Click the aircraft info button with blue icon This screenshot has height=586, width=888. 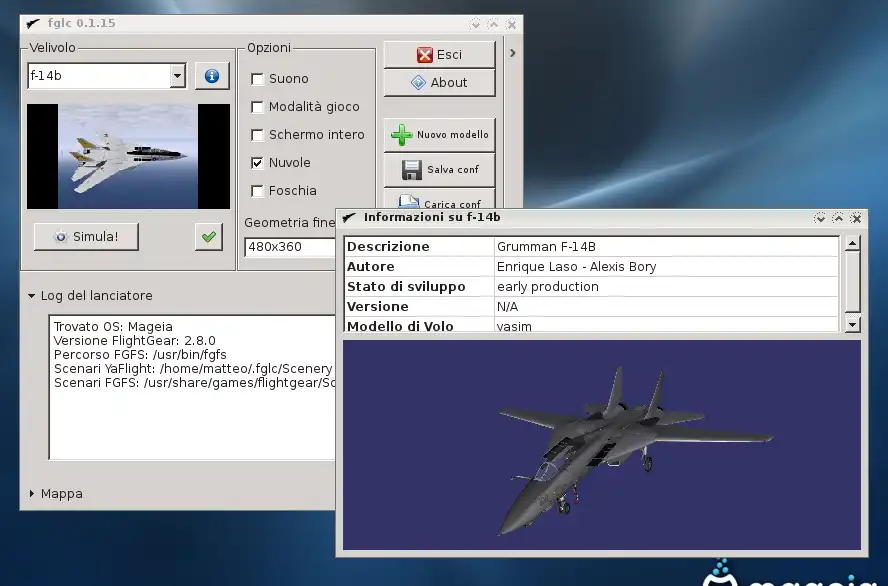tap(212, 76)
